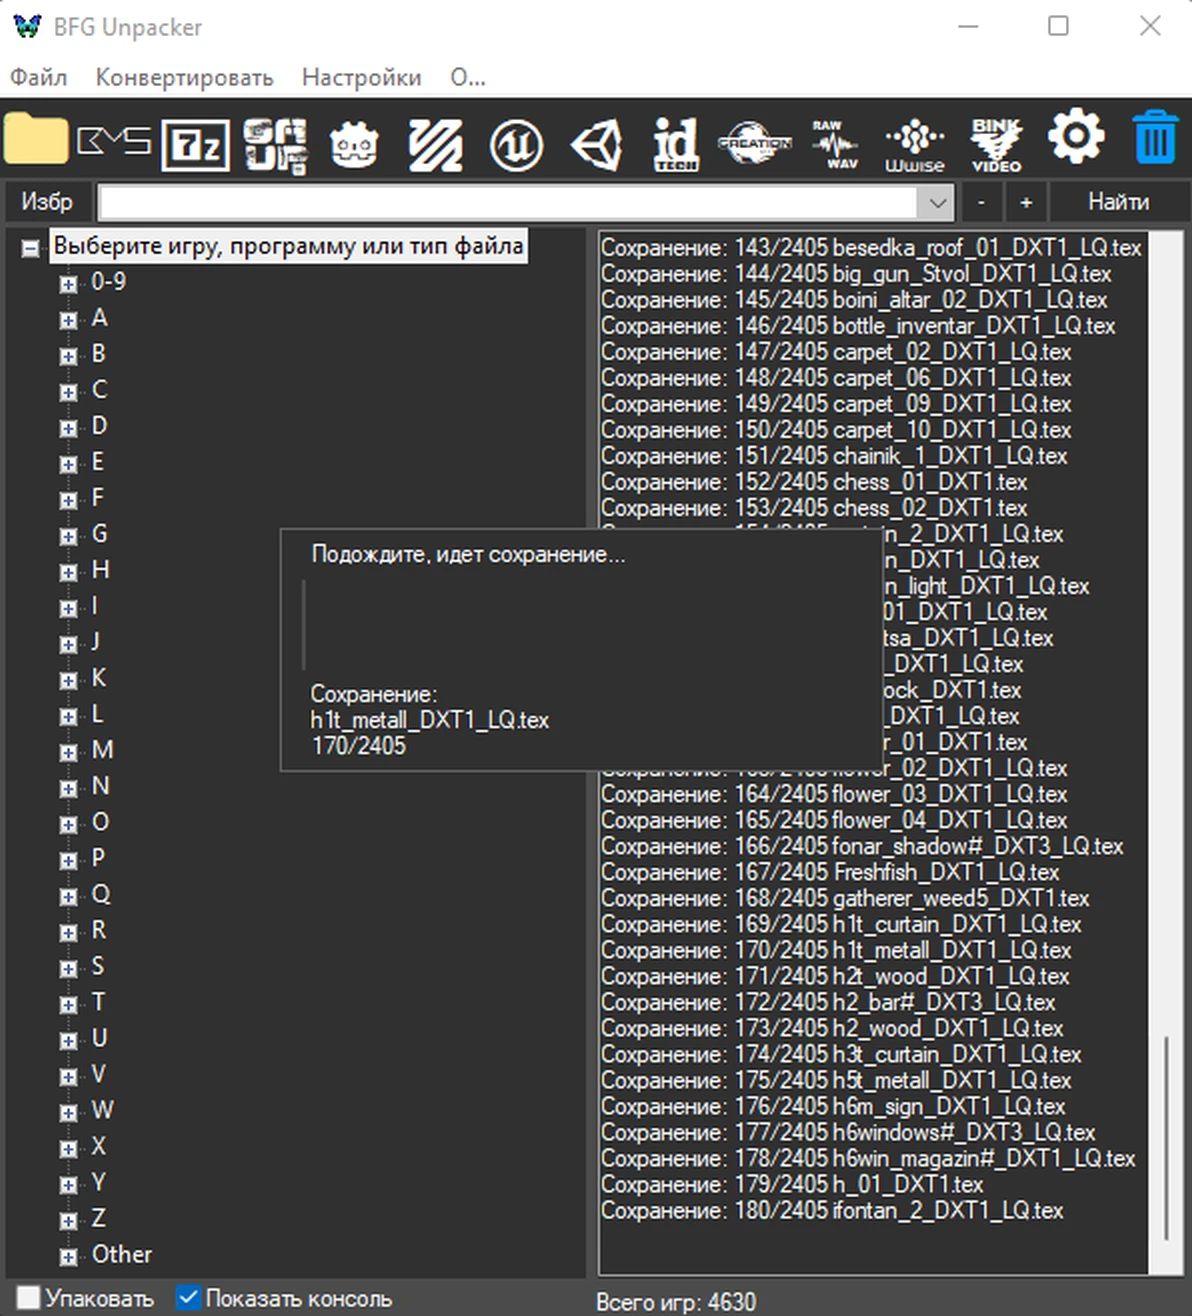Click log line 151/2405 chainik_1
This screenshot has height=1316, width=1192.
834,456
